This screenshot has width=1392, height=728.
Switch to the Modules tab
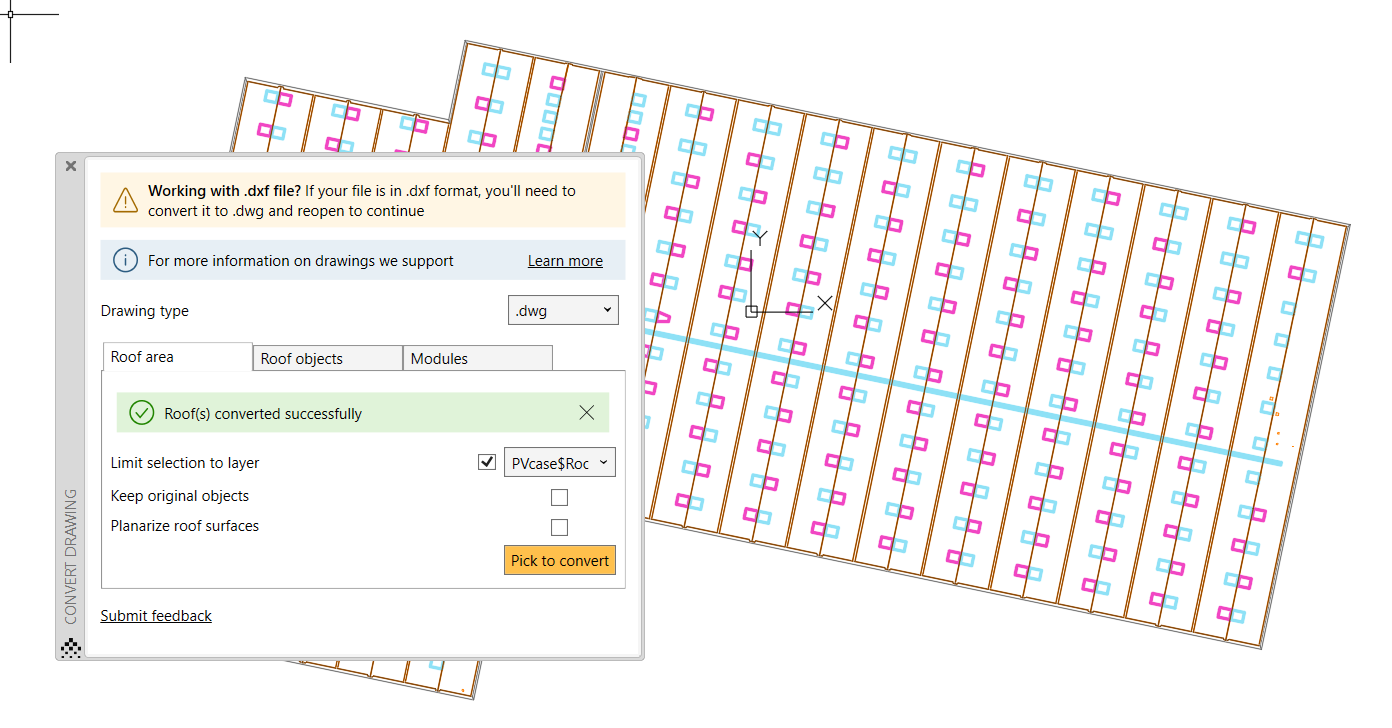tap(440, 358)
